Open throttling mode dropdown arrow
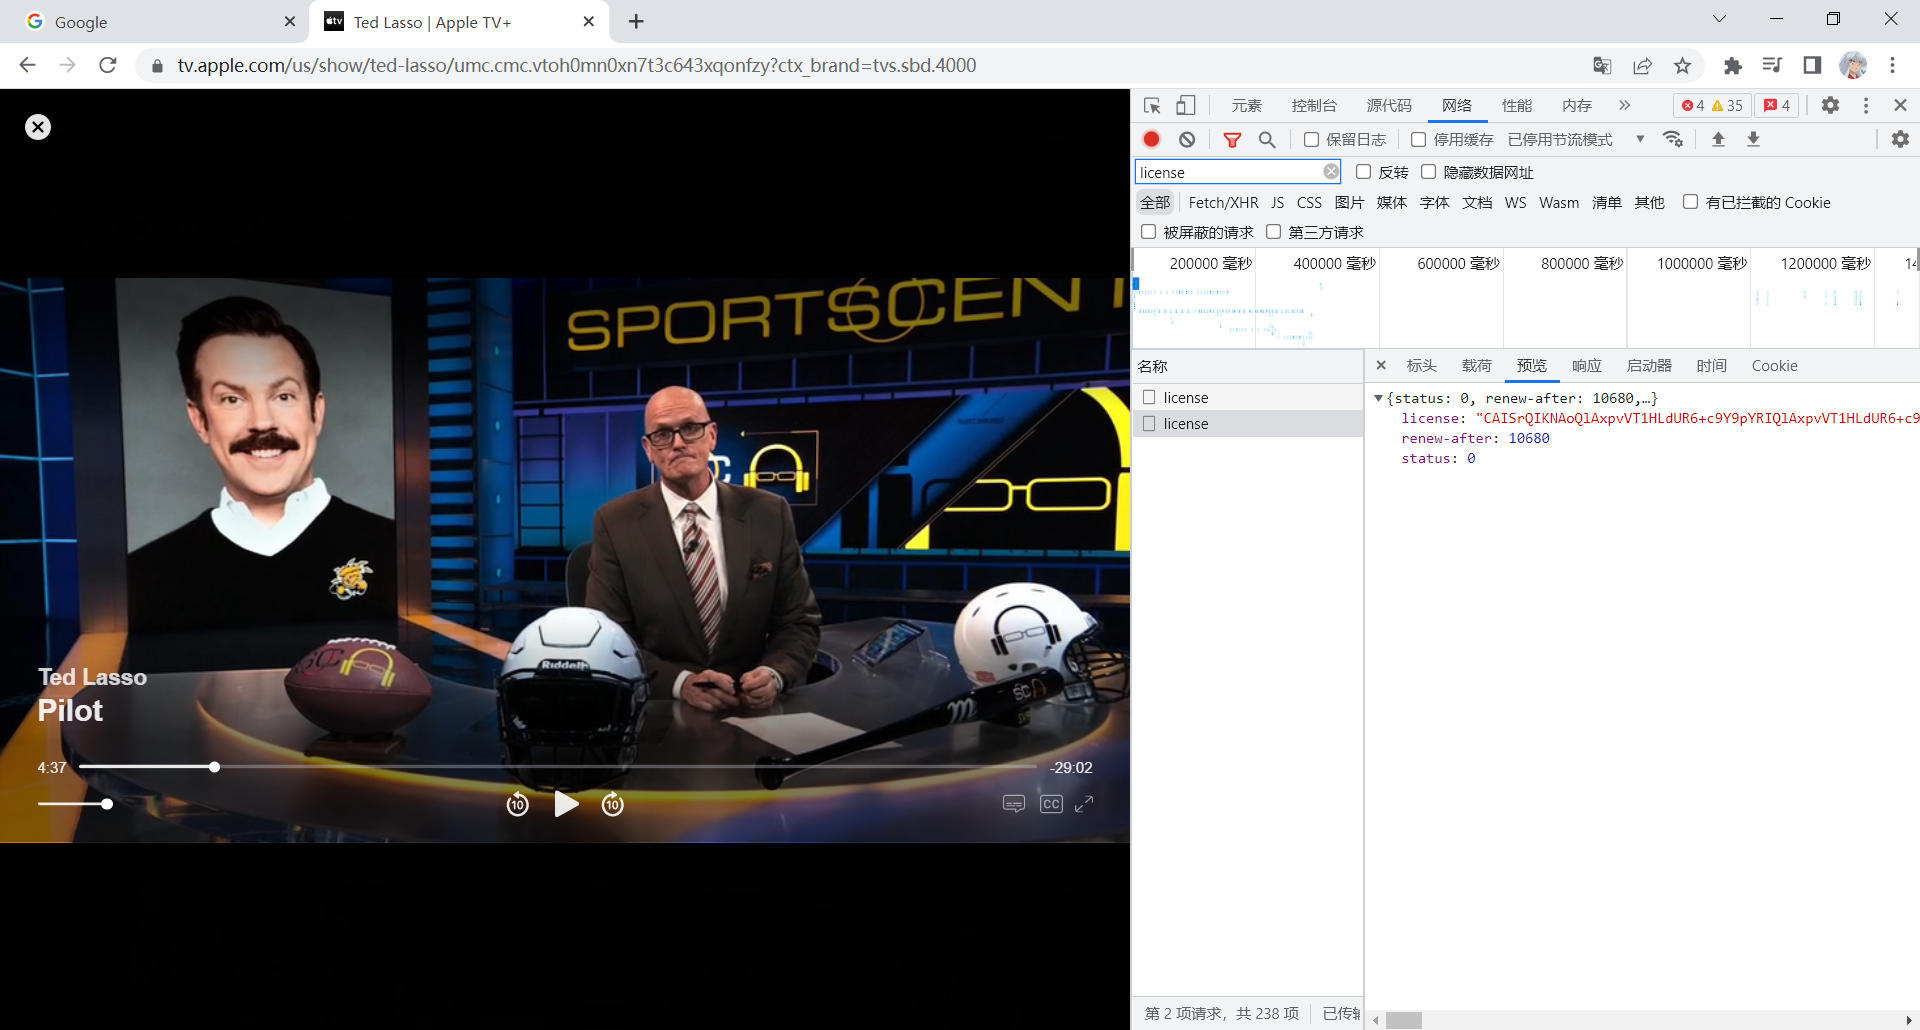This screenshot has height=1030, width=1920. tap(1640, 139)
